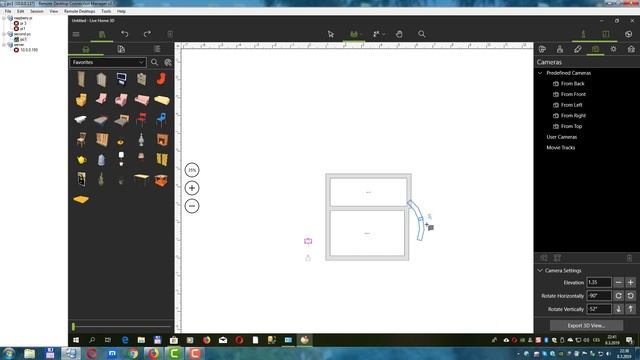Open the light settings sun inspector tab
Screen dimensions: 640x360
(613, 49)
